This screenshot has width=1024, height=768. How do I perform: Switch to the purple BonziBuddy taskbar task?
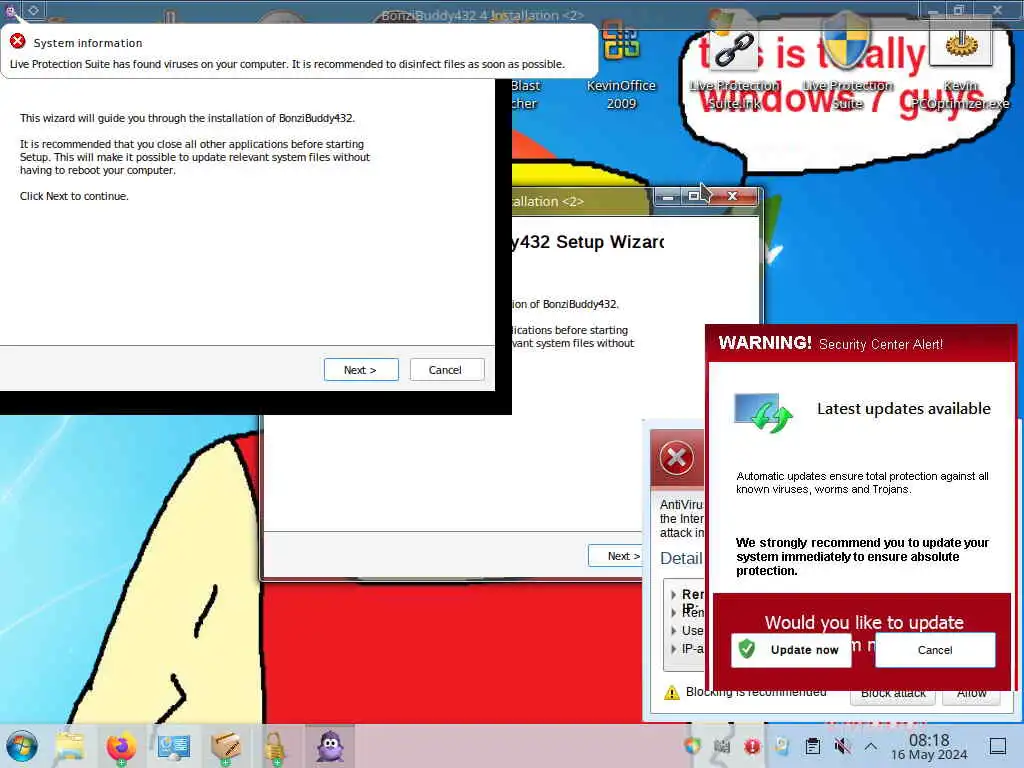coord(330,746)
